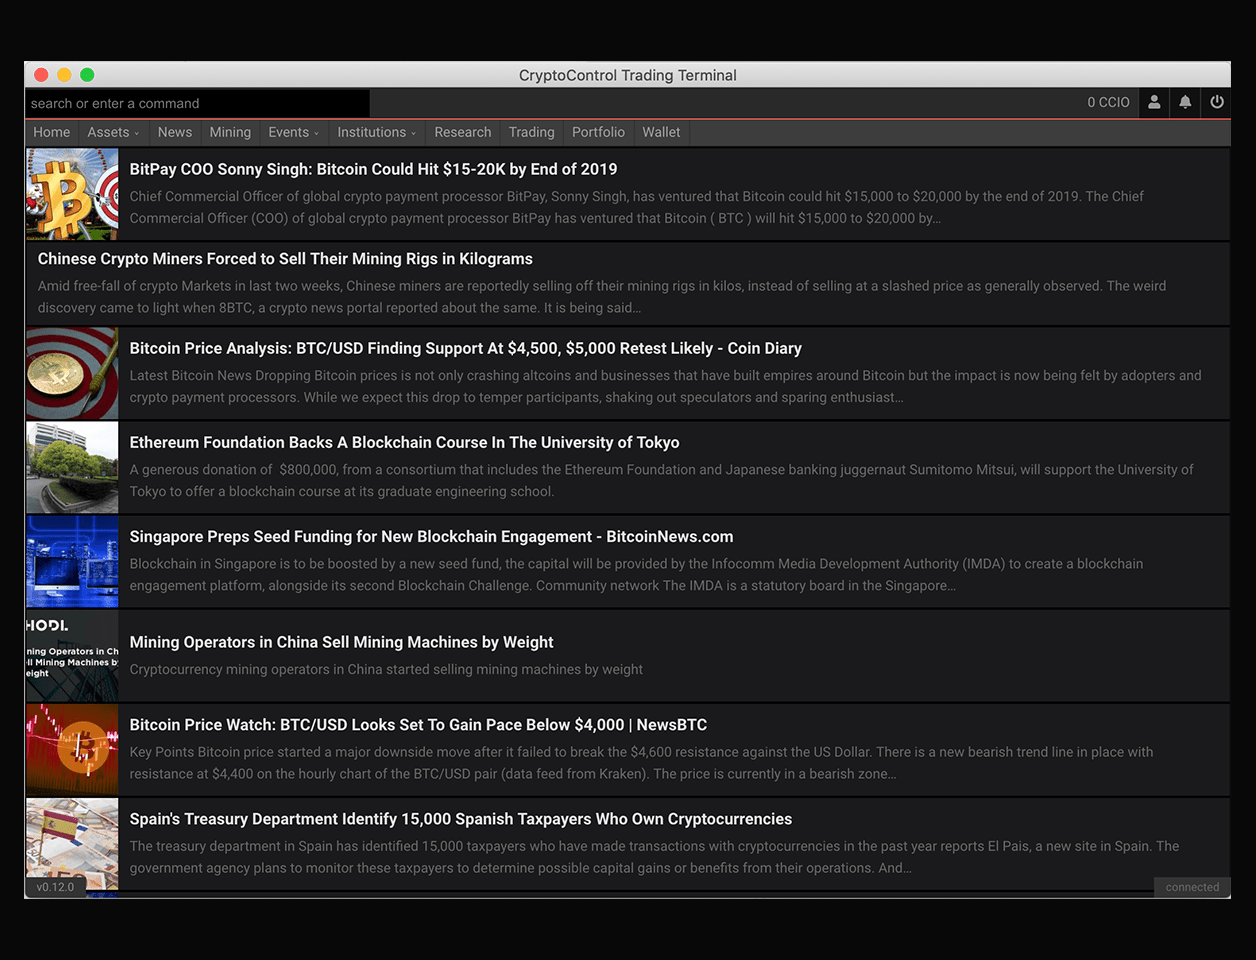Open the News menu item
The width and height of the screenshot is (1256, 960).
coord(175,132)
